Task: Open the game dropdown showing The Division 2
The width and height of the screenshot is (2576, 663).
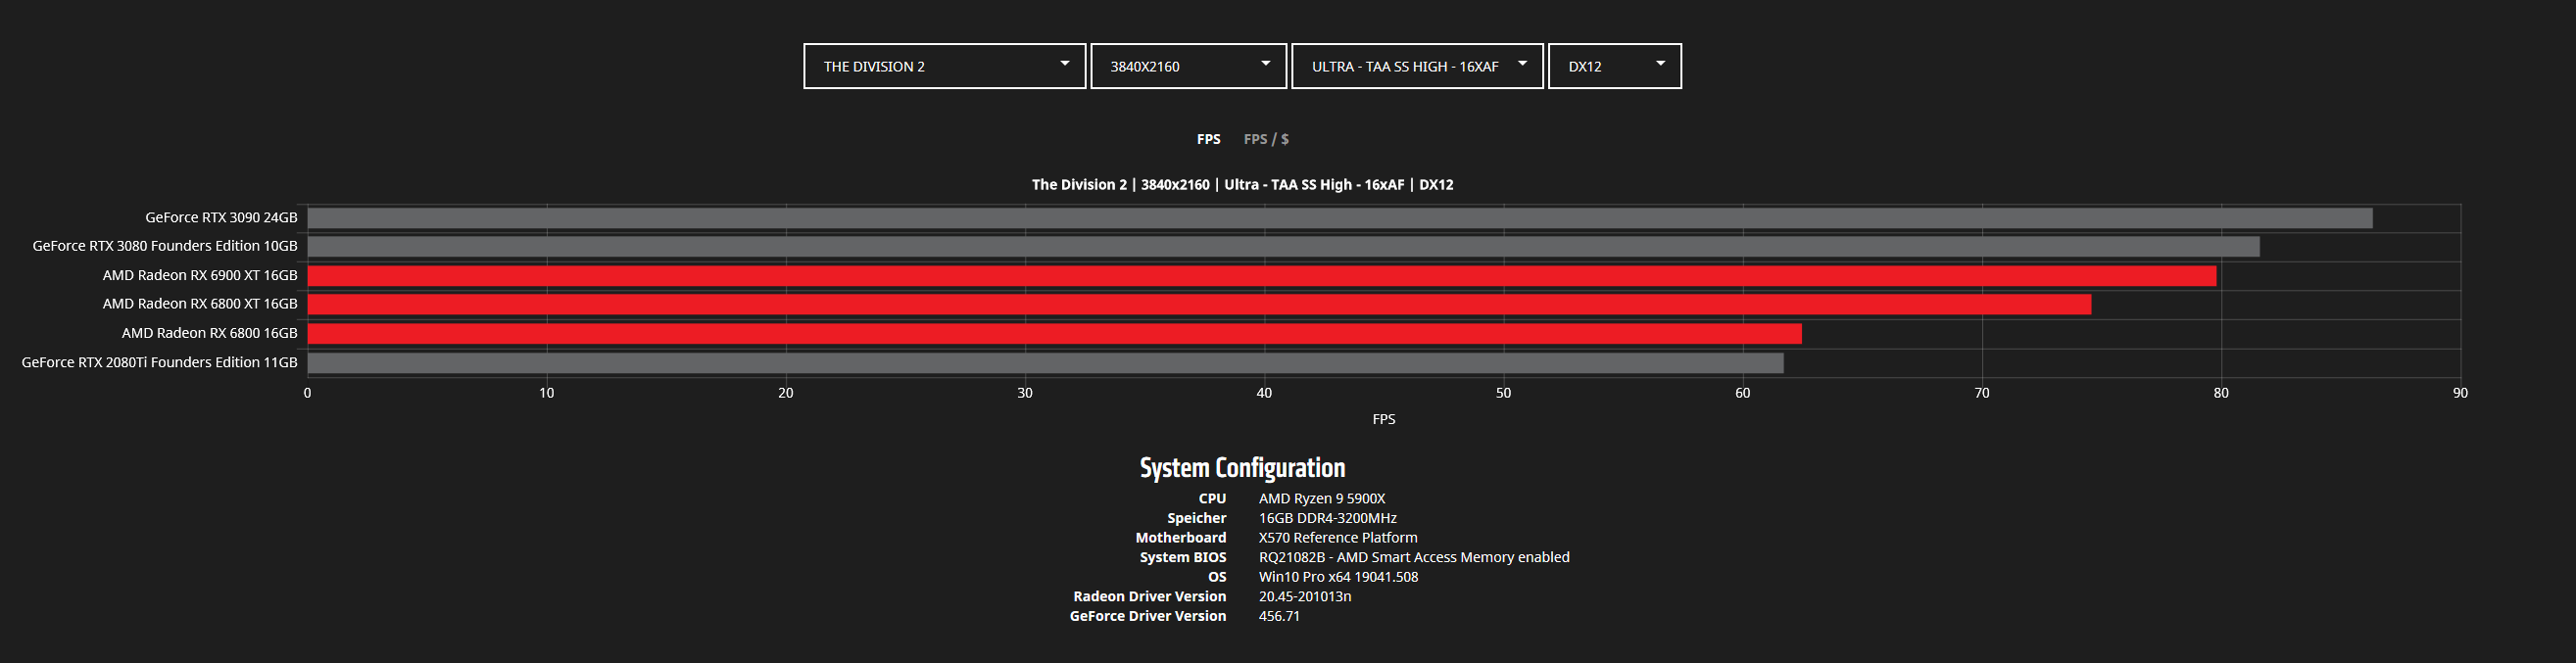Action: (944, 66)
